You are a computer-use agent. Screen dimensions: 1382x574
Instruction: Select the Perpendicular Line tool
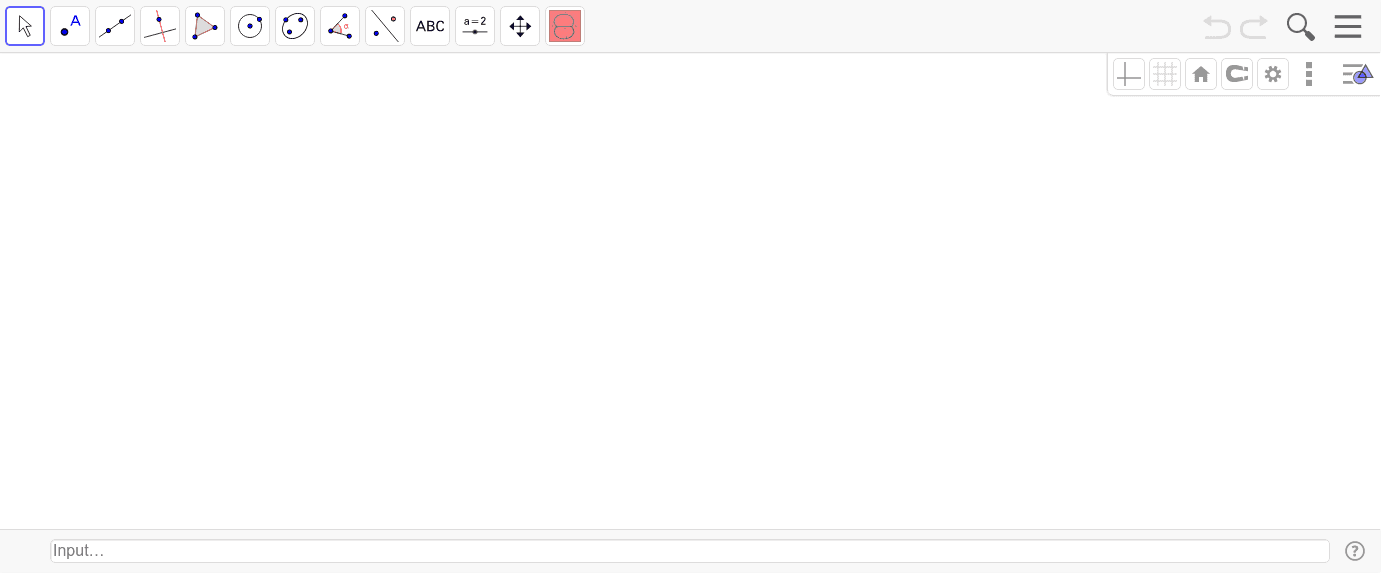click(160, 26)
